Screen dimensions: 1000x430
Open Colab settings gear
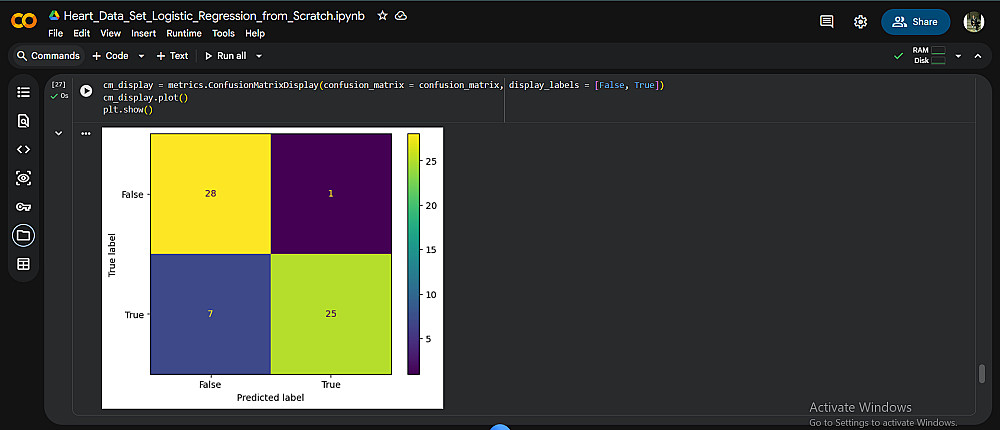[860, 21]
